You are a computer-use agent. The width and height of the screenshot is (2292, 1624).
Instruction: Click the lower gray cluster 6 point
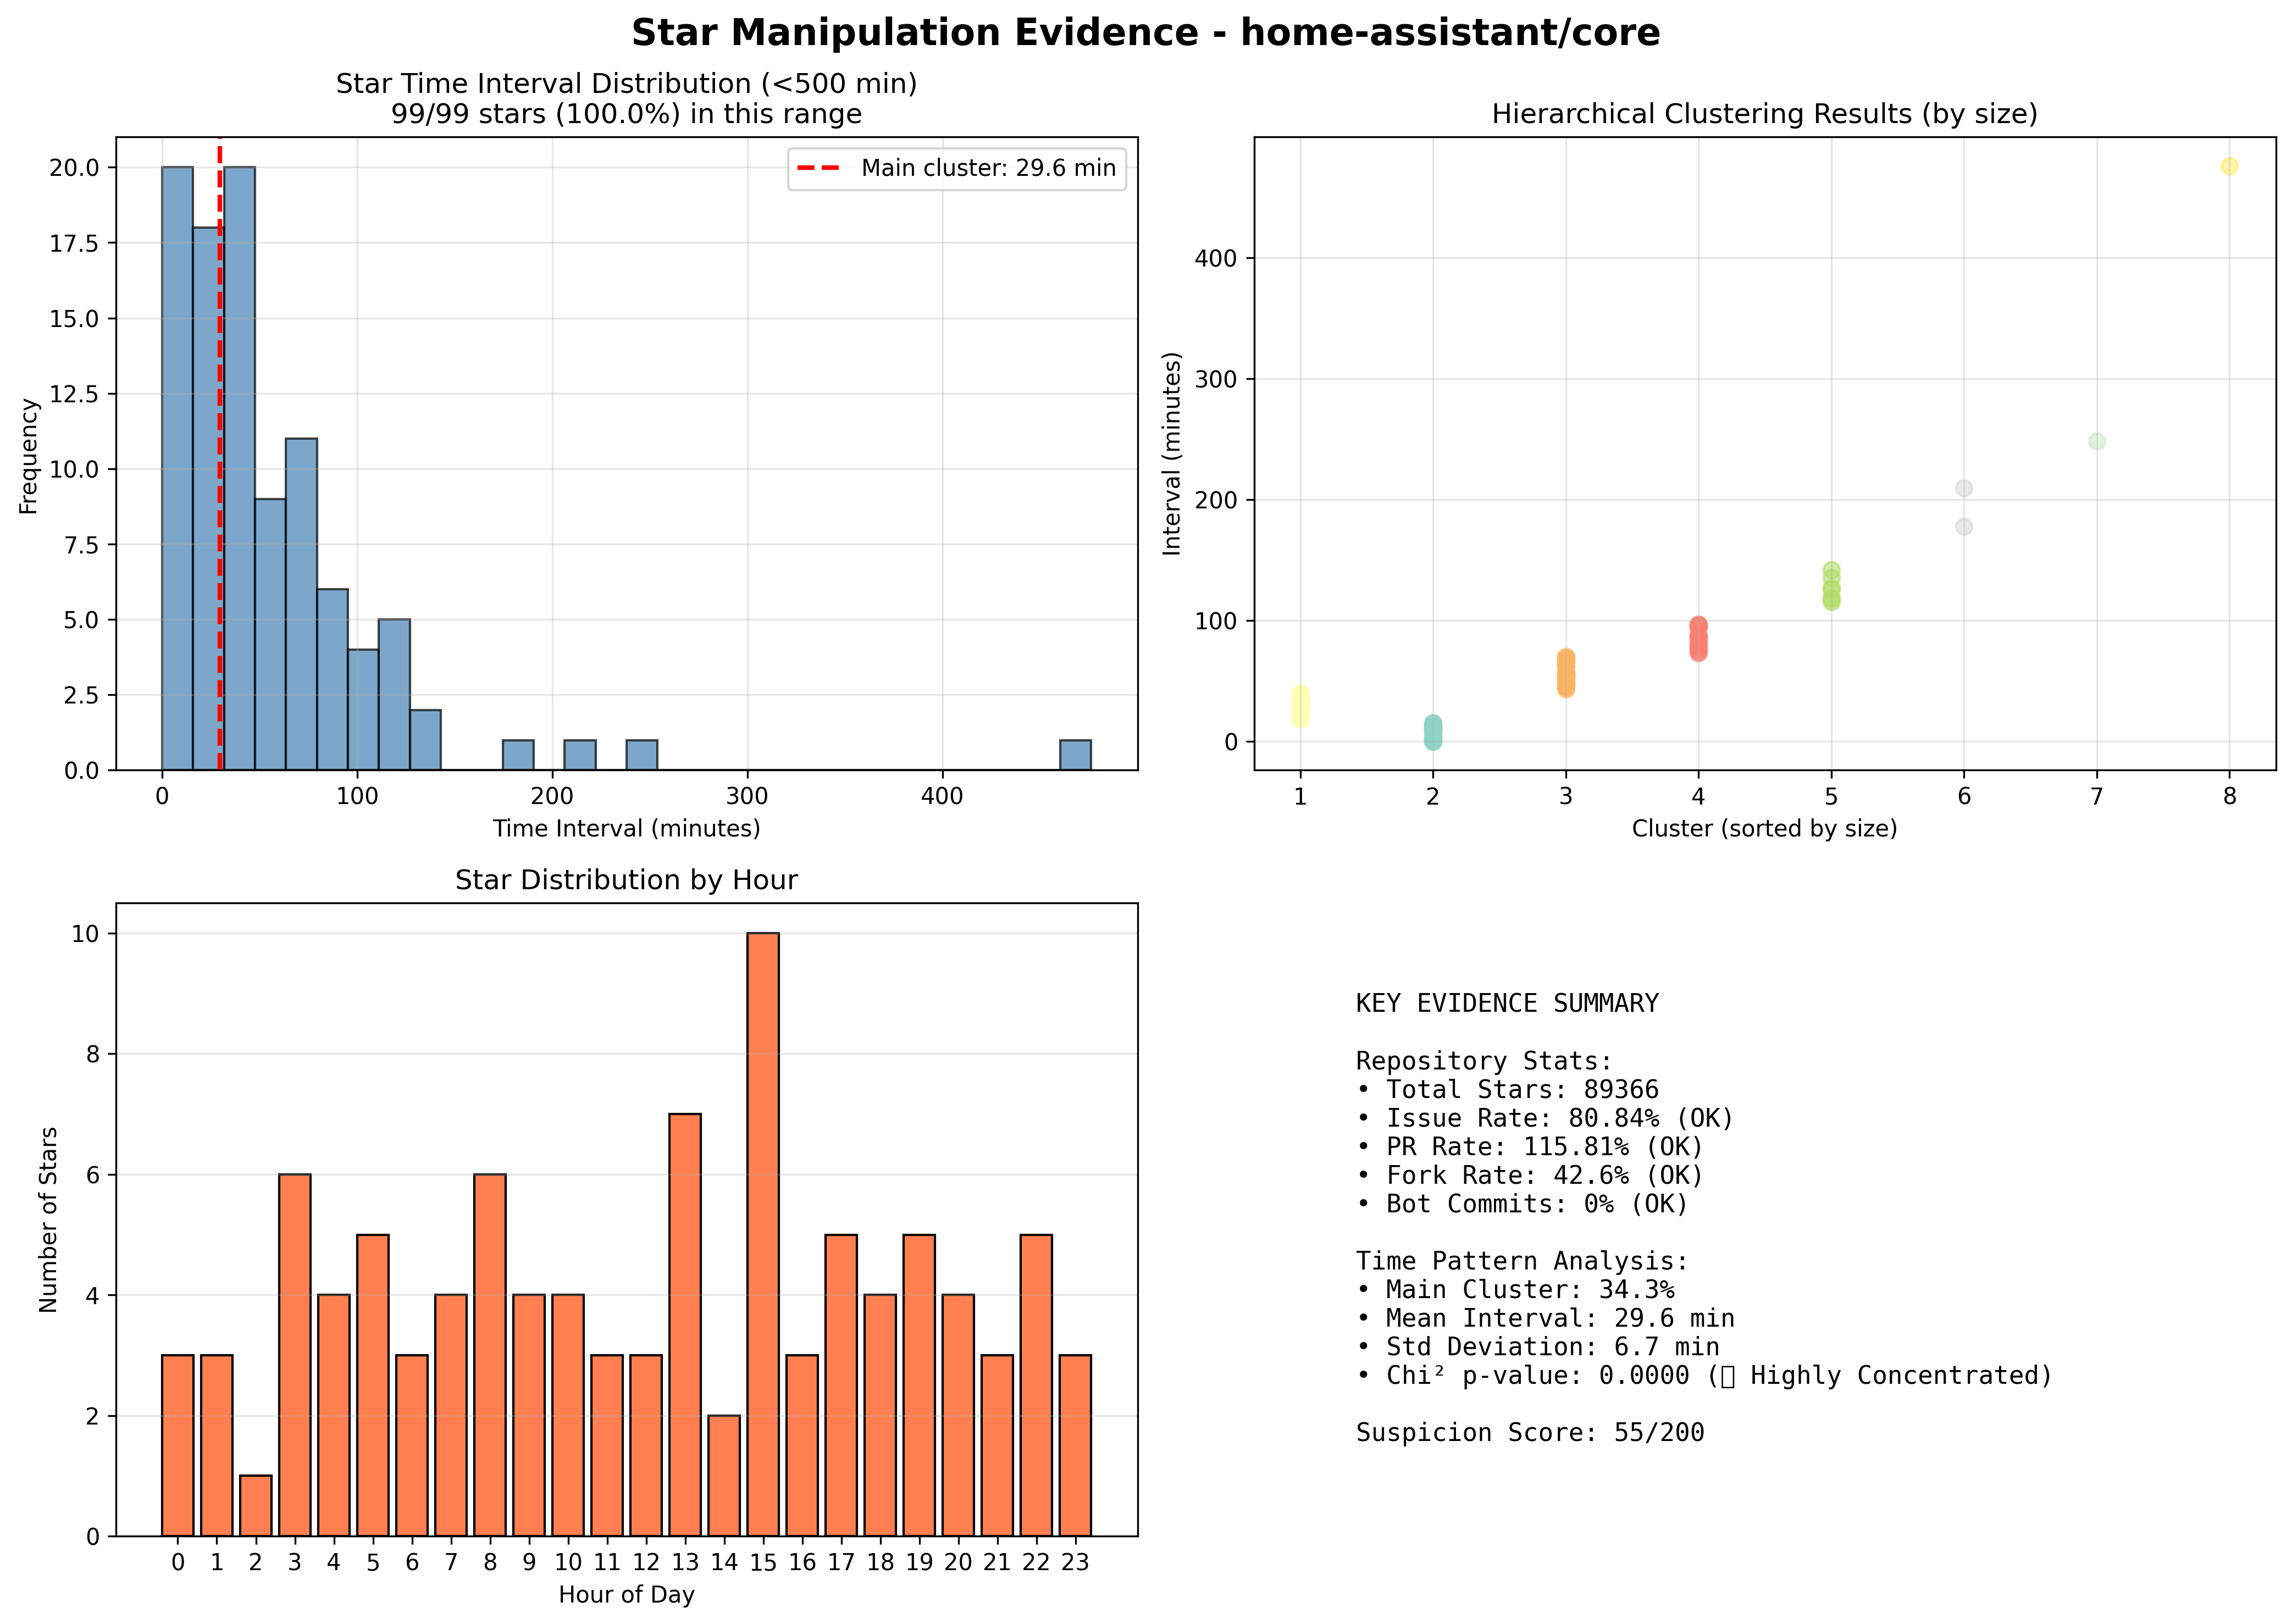tap(1964, 526)
